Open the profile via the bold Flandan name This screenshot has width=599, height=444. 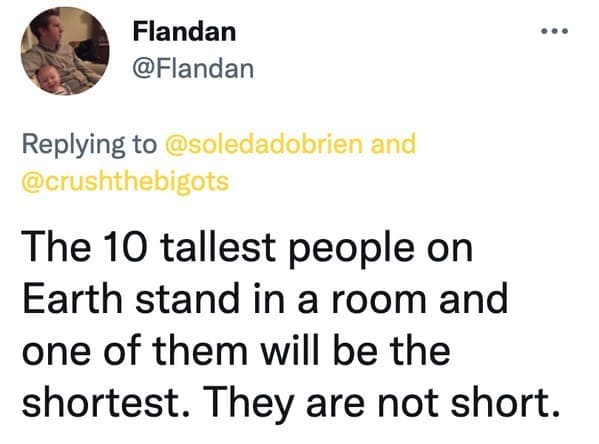[x=185, y=31]
